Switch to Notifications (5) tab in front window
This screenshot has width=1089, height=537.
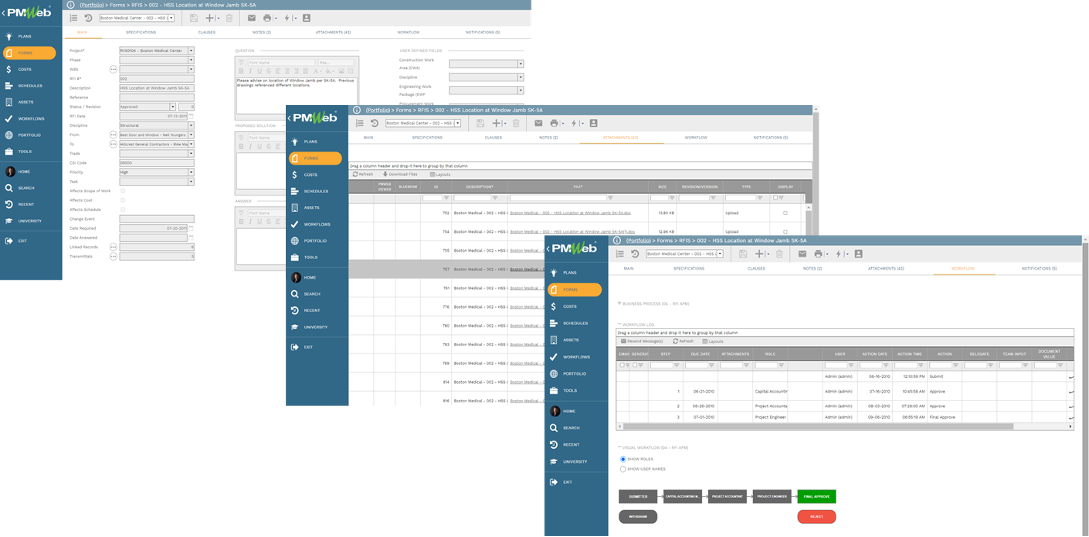pyautogui.click(x=1039, y=268)
